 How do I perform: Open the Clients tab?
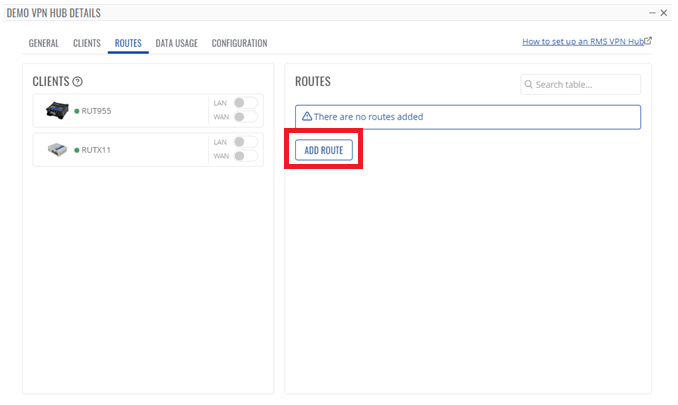click(x=87, y=43)
